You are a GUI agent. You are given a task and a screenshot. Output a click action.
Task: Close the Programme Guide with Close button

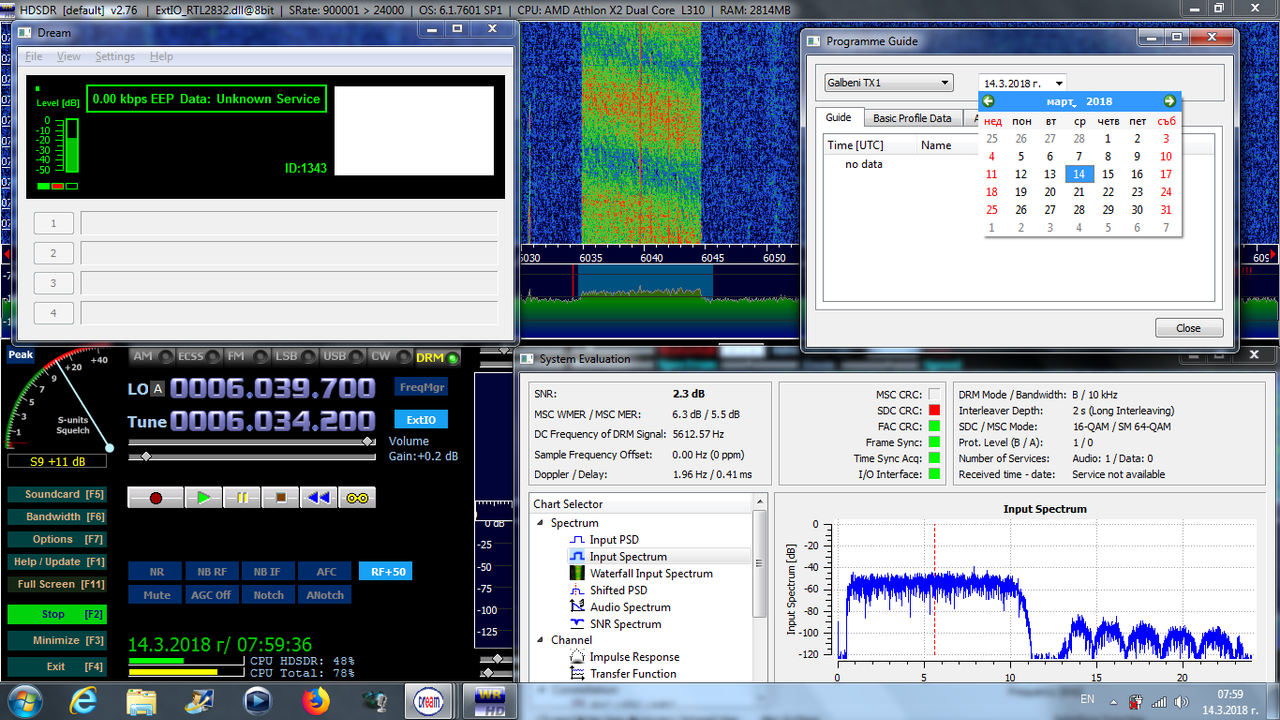[x=1189, y=328]
